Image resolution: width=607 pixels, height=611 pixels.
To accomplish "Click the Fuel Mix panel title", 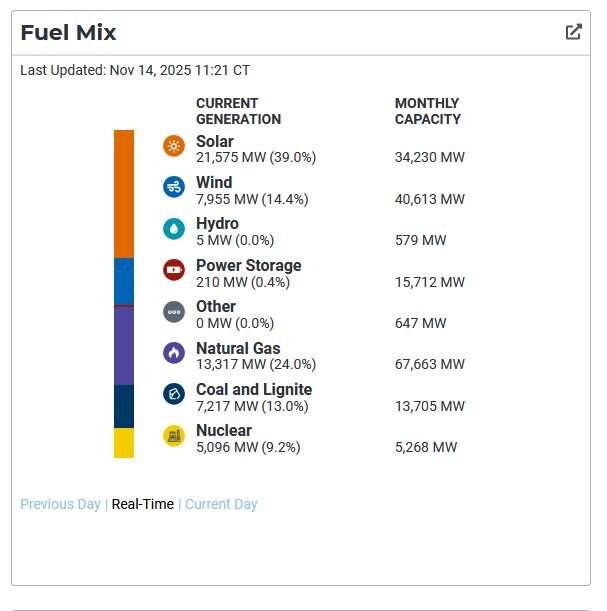I will 68,32.
